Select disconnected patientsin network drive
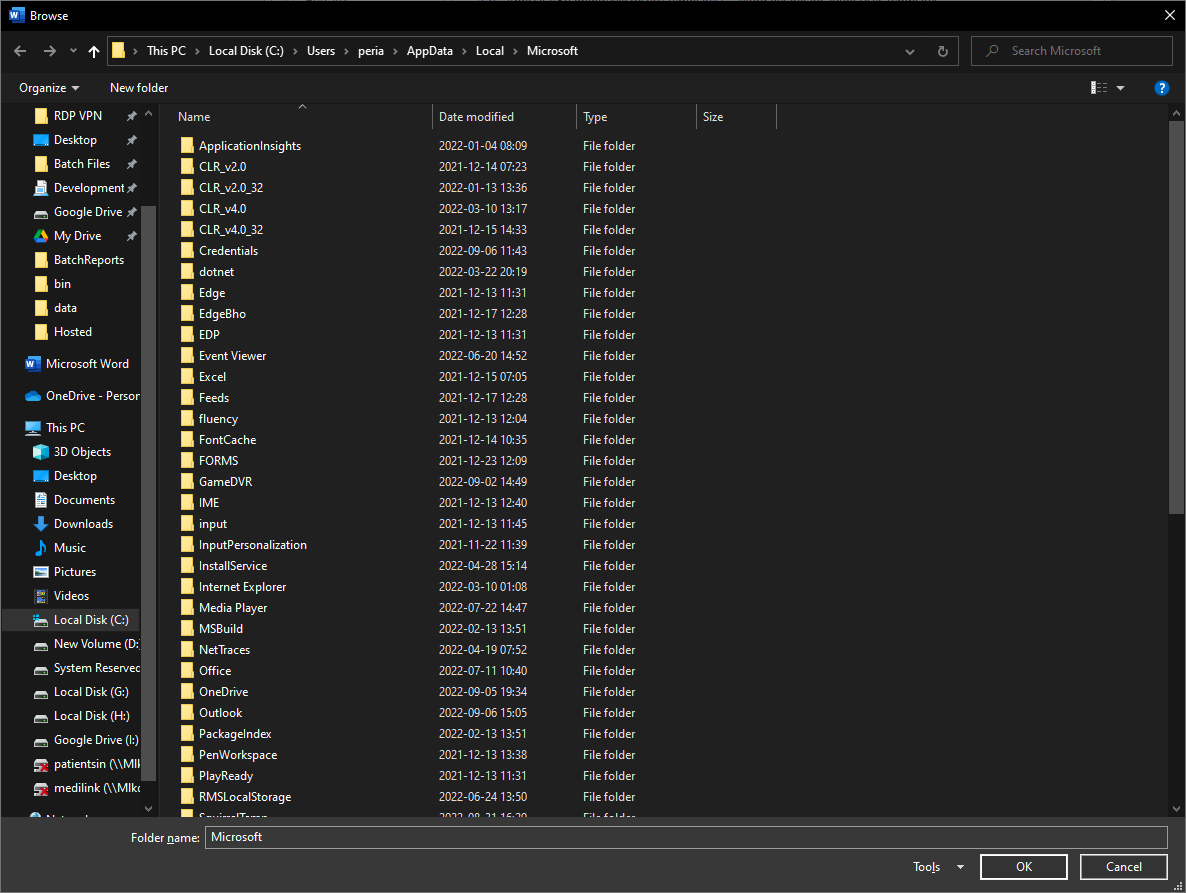The image size is (1186, 893). (x=96, y=764)
